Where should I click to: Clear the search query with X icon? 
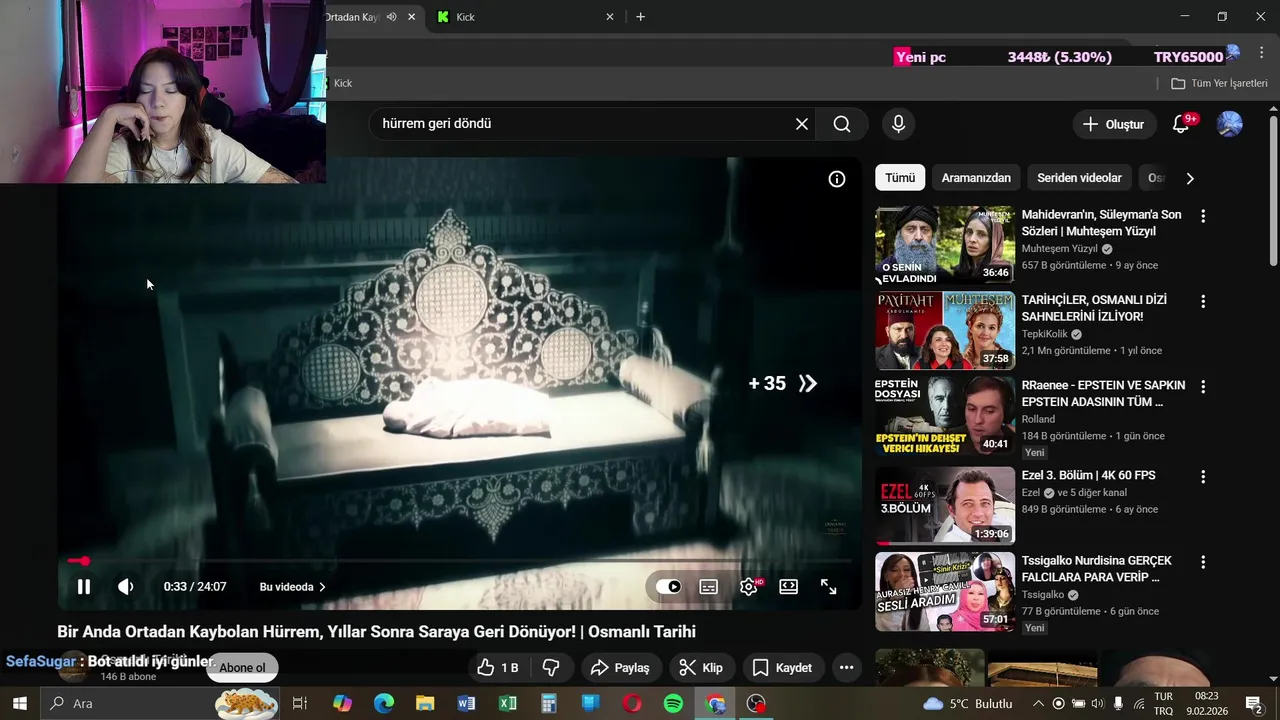[x=802, y=124]
